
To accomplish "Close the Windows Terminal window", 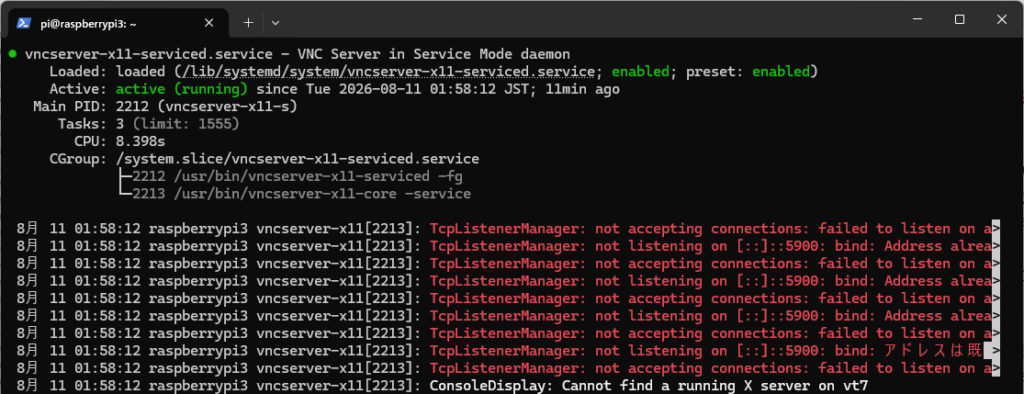I will (1002, 20).
